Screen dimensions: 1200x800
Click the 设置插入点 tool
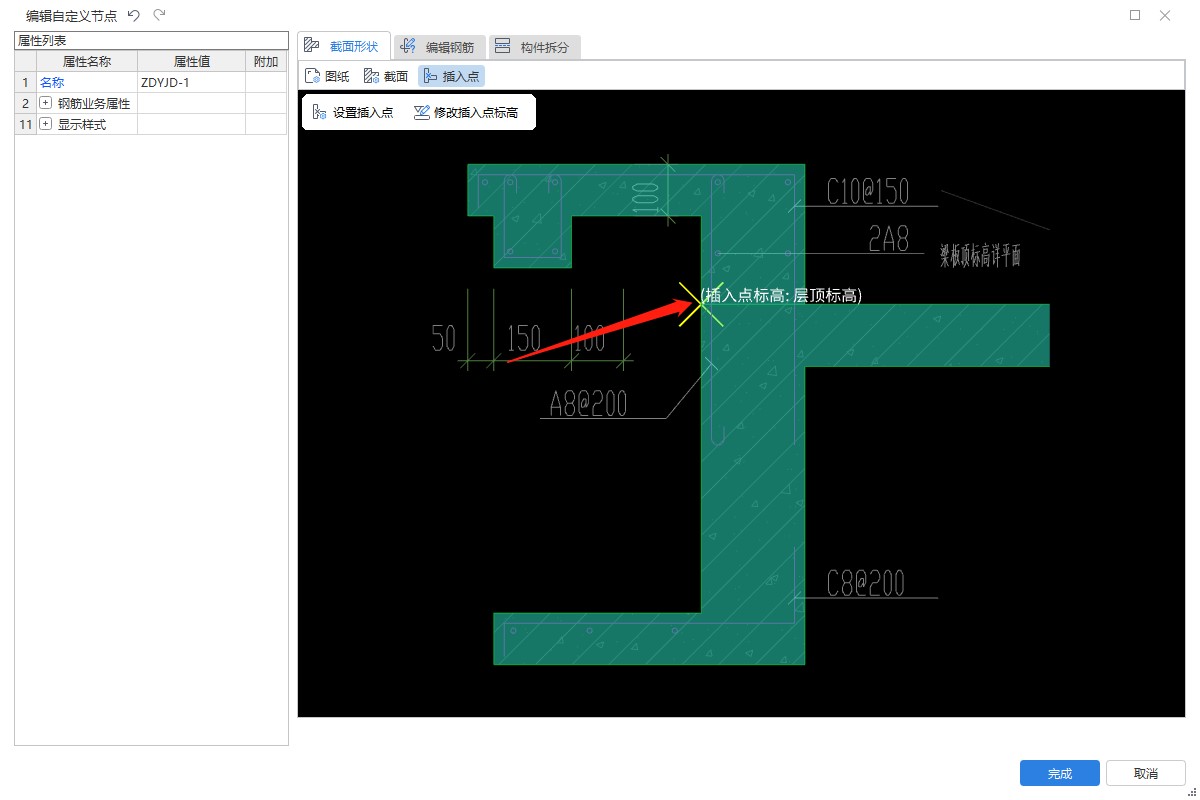pos(353,113)
